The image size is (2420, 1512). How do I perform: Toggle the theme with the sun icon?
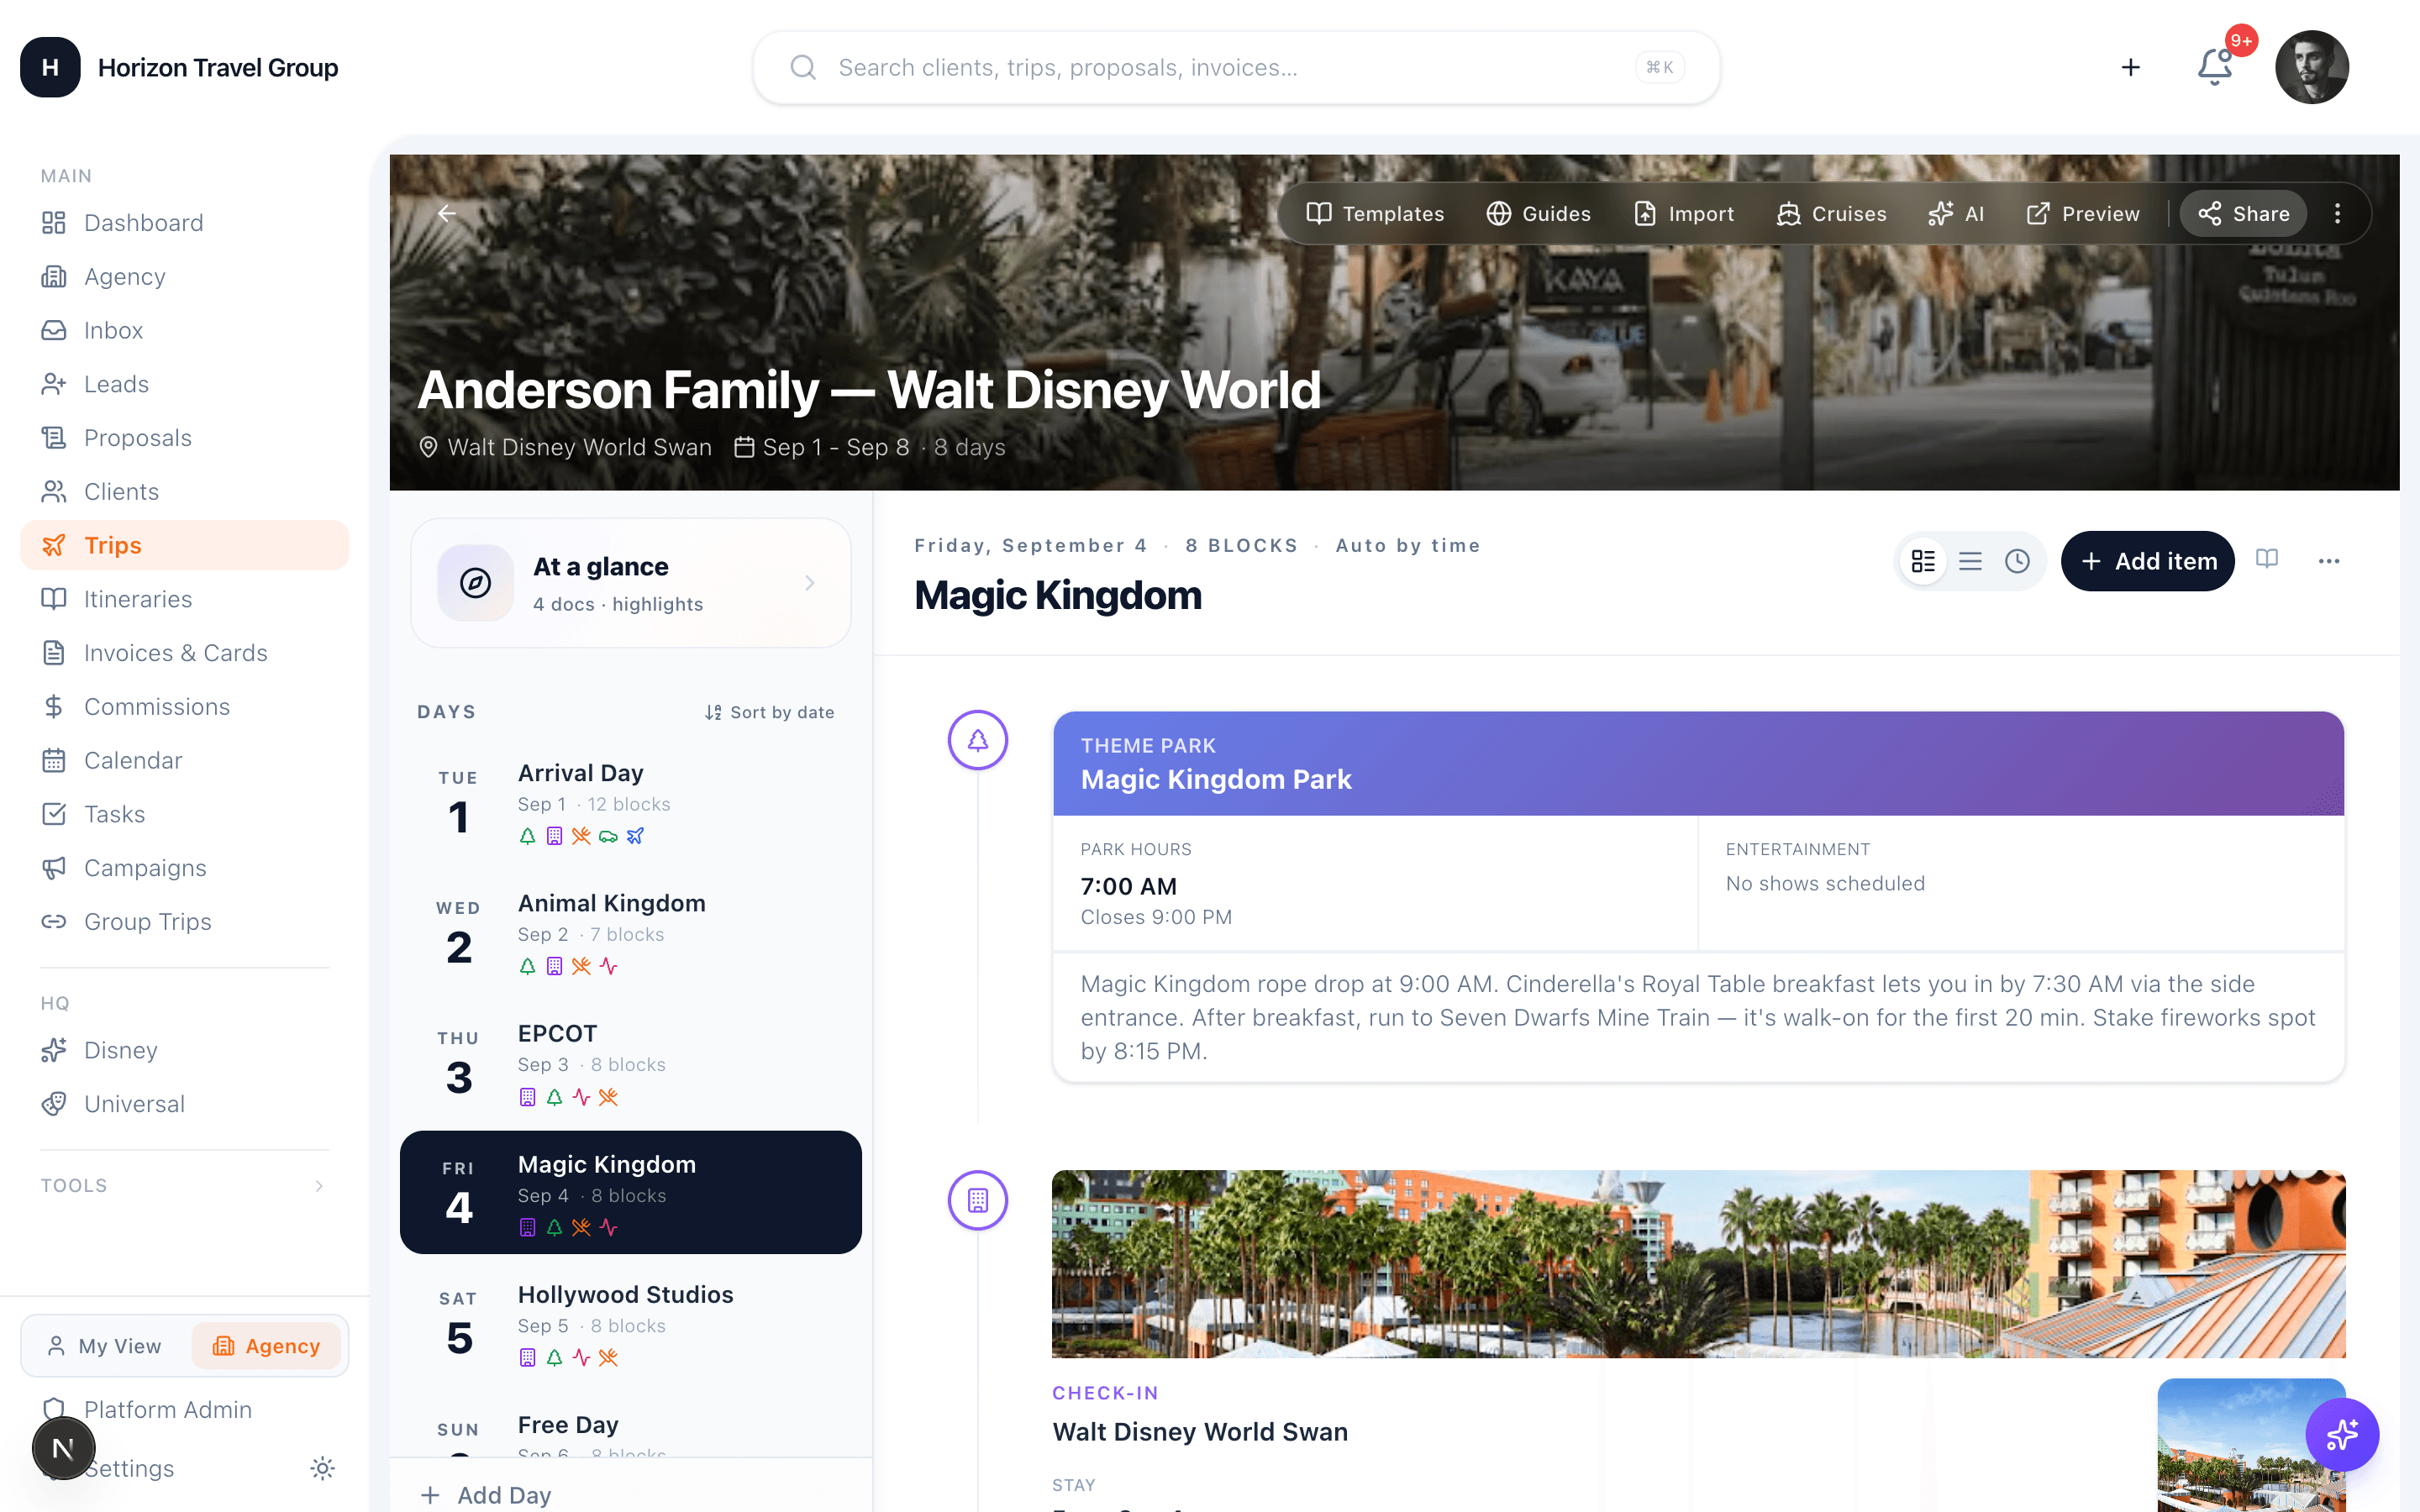(x=322, y=1468)
